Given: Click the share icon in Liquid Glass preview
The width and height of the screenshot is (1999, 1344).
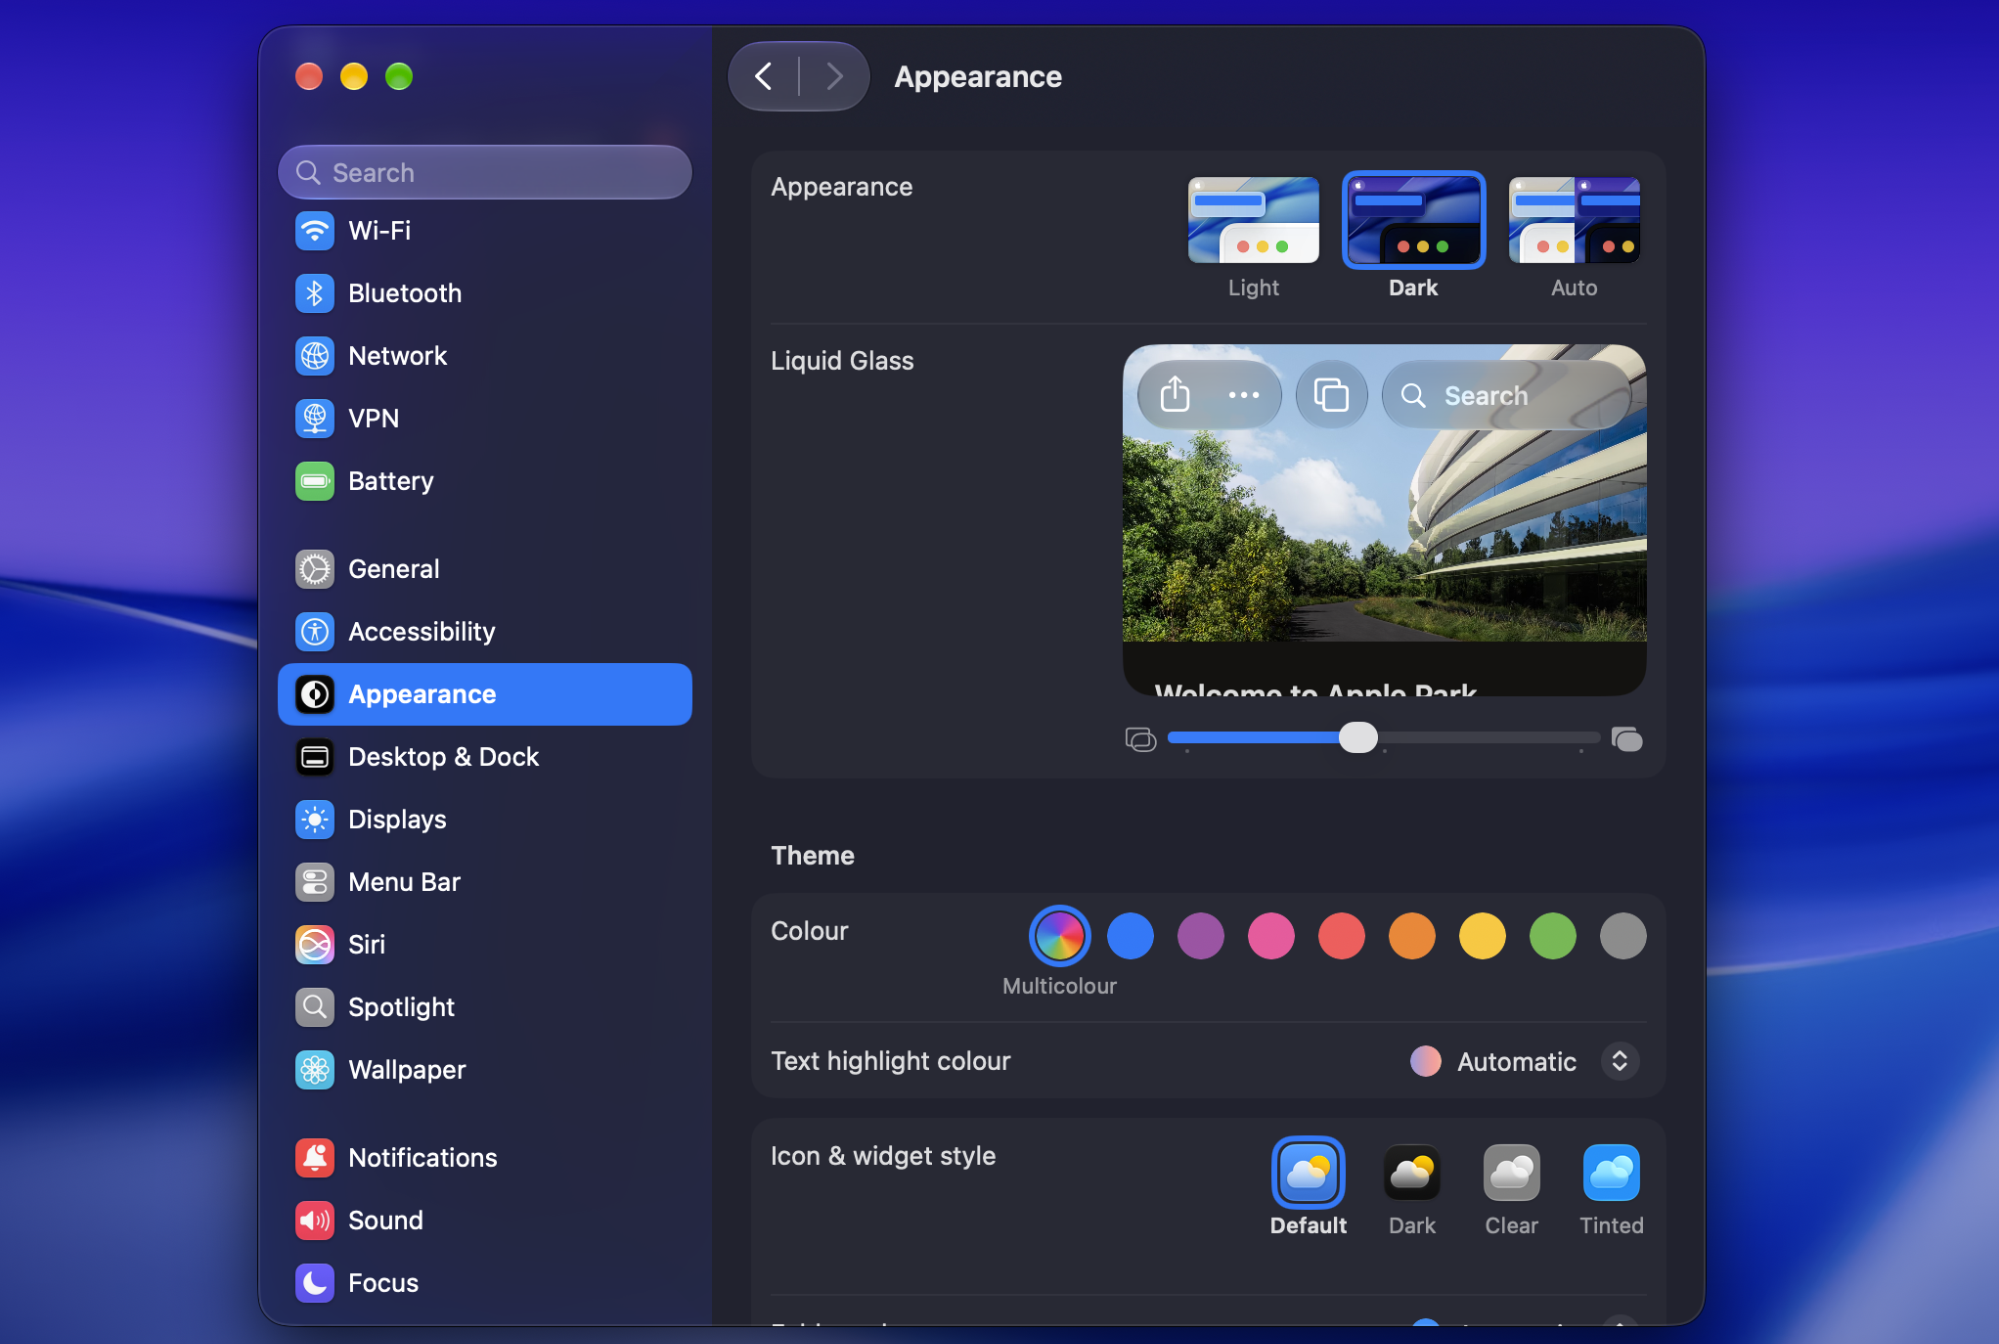Looking at the screenshot, I should (1175, 395).
